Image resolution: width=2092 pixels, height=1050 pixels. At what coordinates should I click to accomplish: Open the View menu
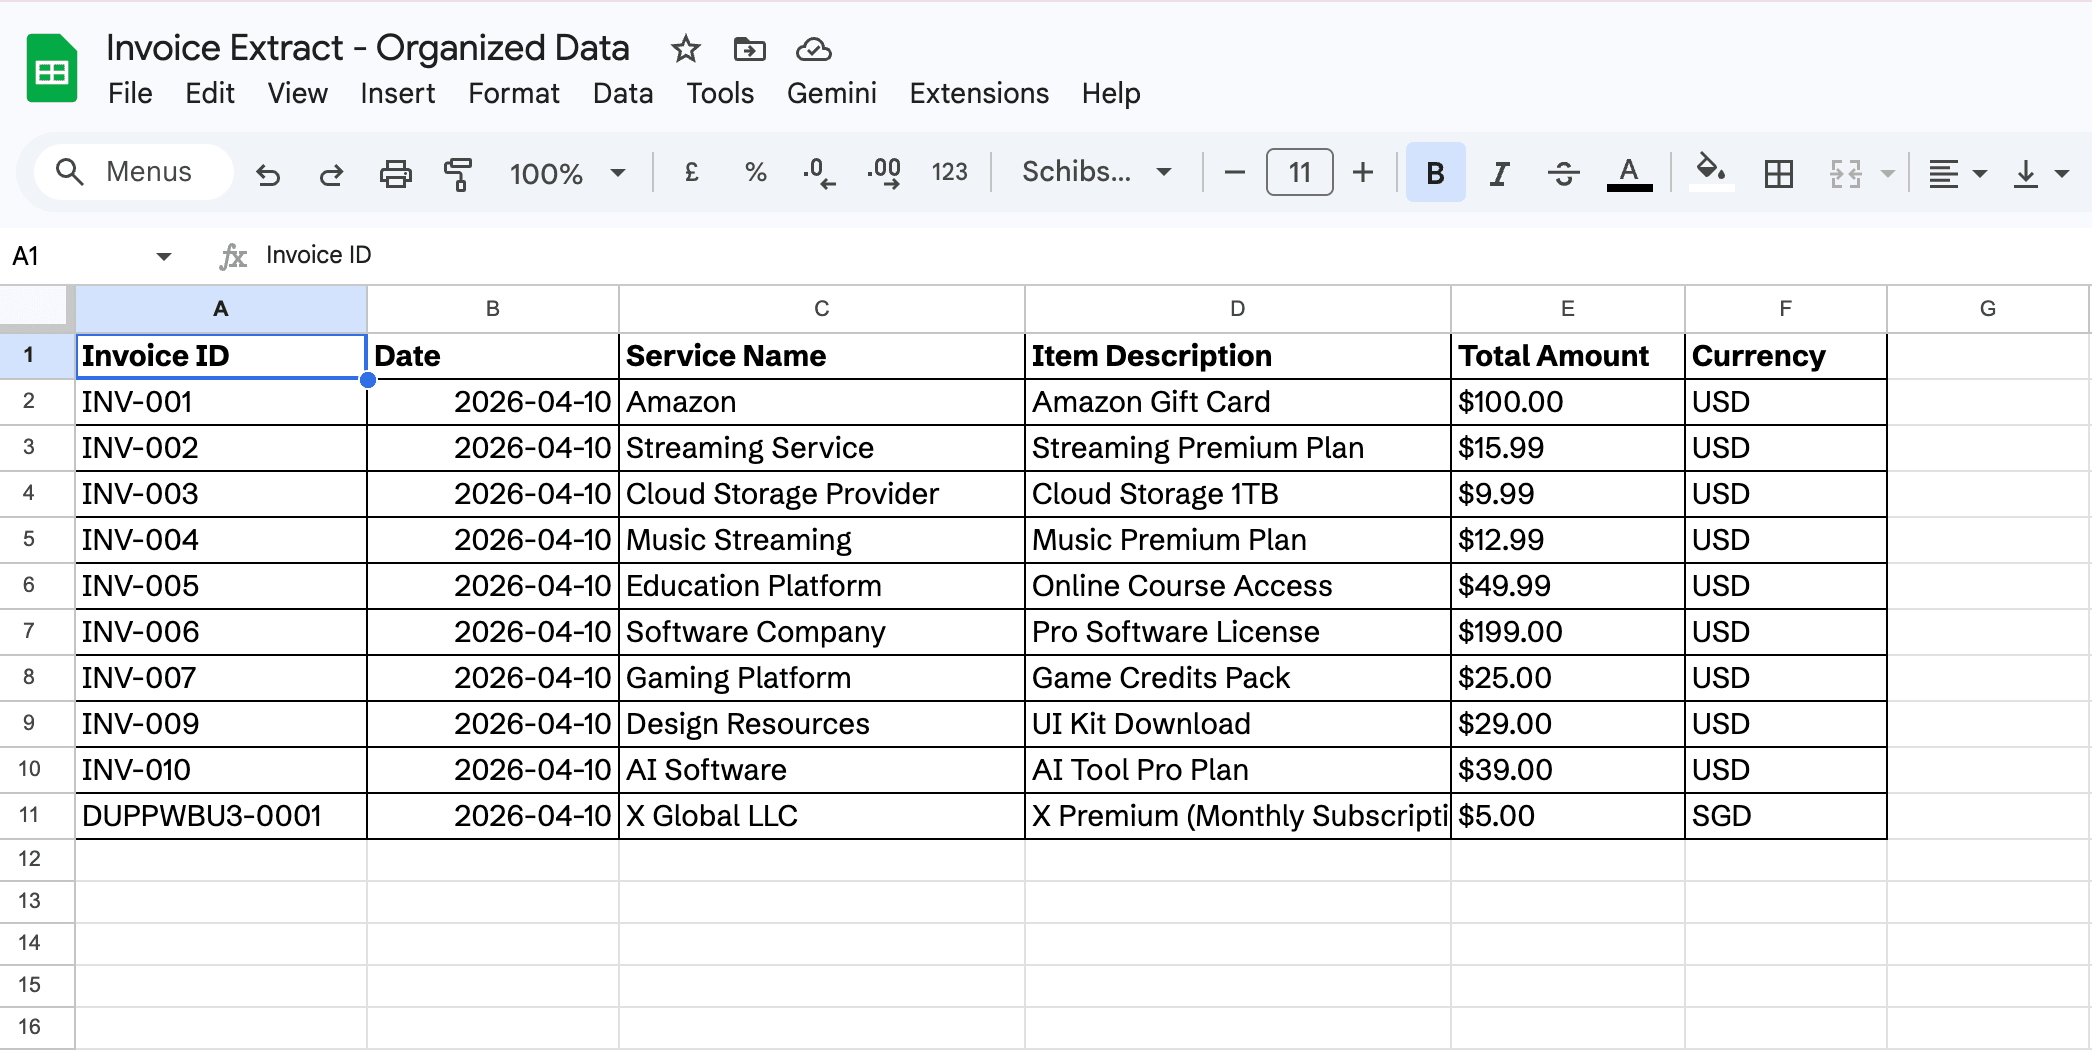pos(297,93)
